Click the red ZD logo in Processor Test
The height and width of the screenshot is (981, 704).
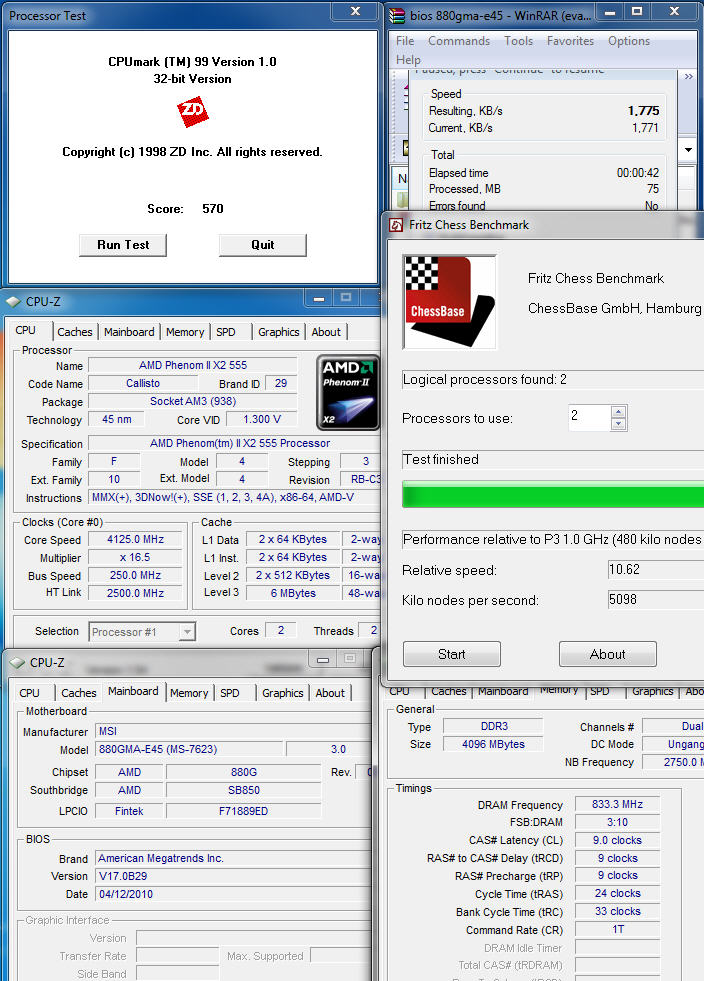pyautogui.click(x=193, y=111)
